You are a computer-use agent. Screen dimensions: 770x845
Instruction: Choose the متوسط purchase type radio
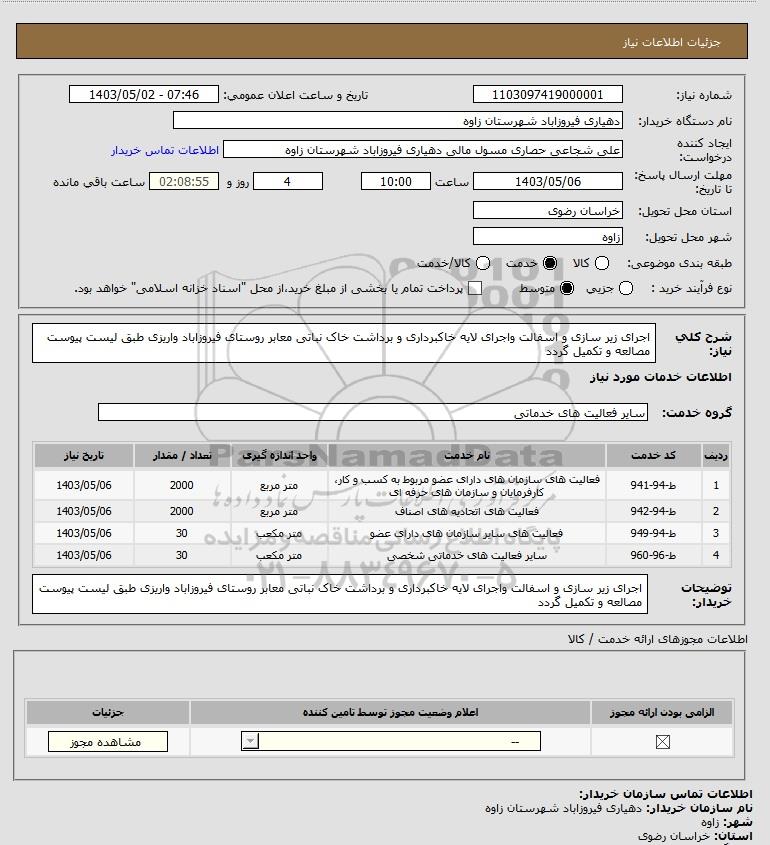pyautogui.click(x=567, y=288)
